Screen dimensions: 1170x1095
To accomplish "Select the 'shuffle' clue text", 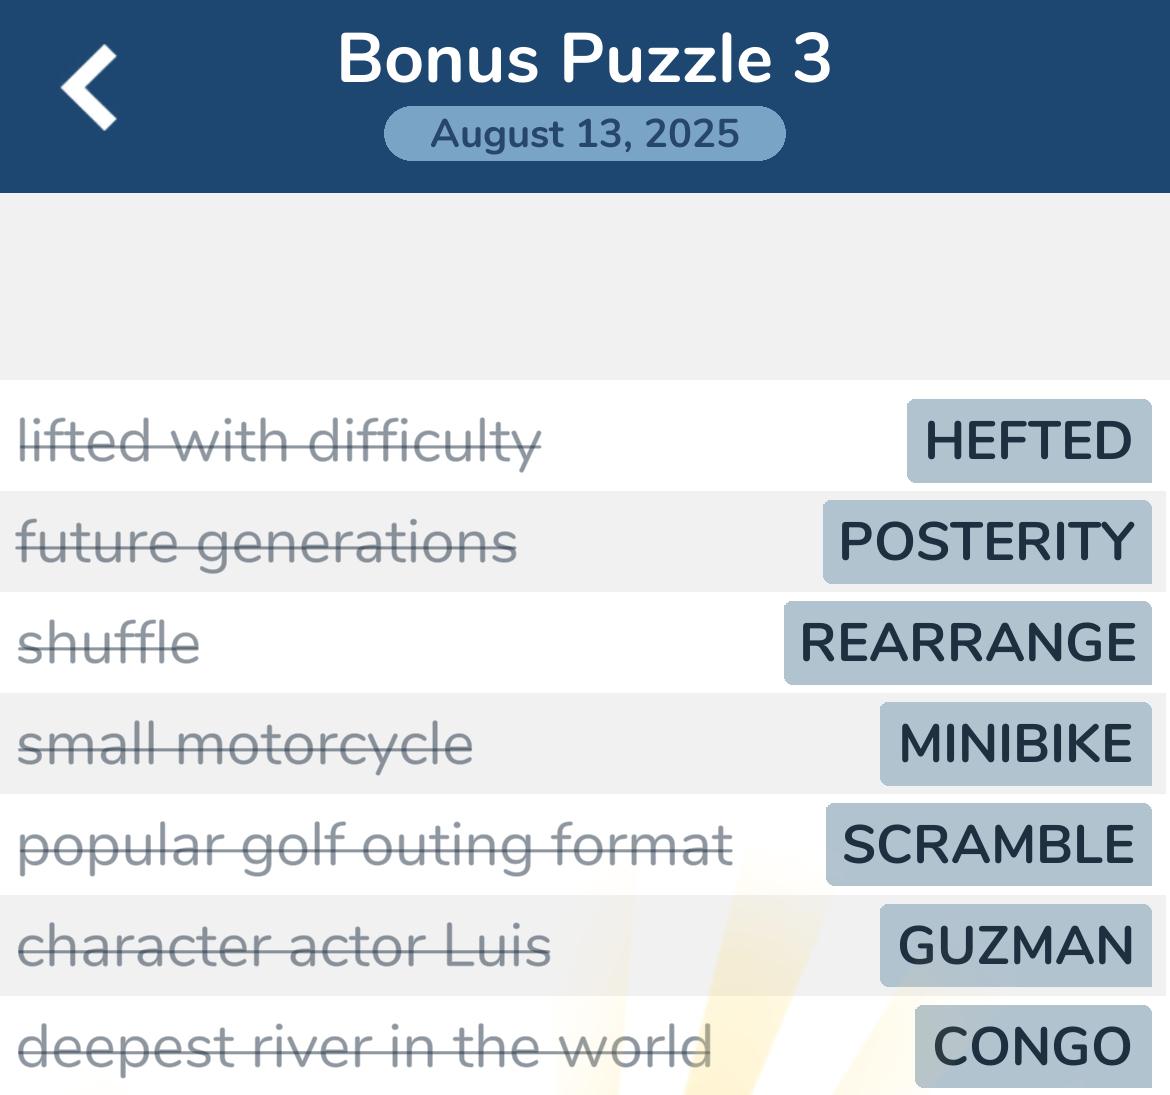I will click(109, 644).
